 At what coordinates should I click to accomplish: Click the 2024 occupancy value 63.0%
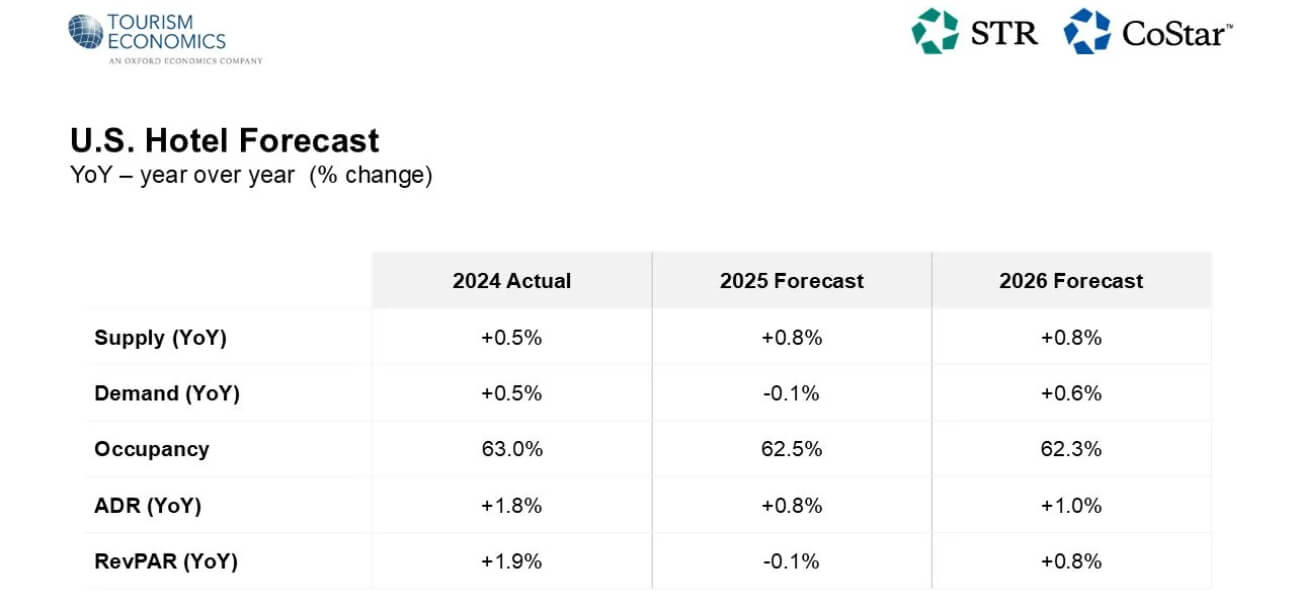pyautogui.click(x=512, y=449)
